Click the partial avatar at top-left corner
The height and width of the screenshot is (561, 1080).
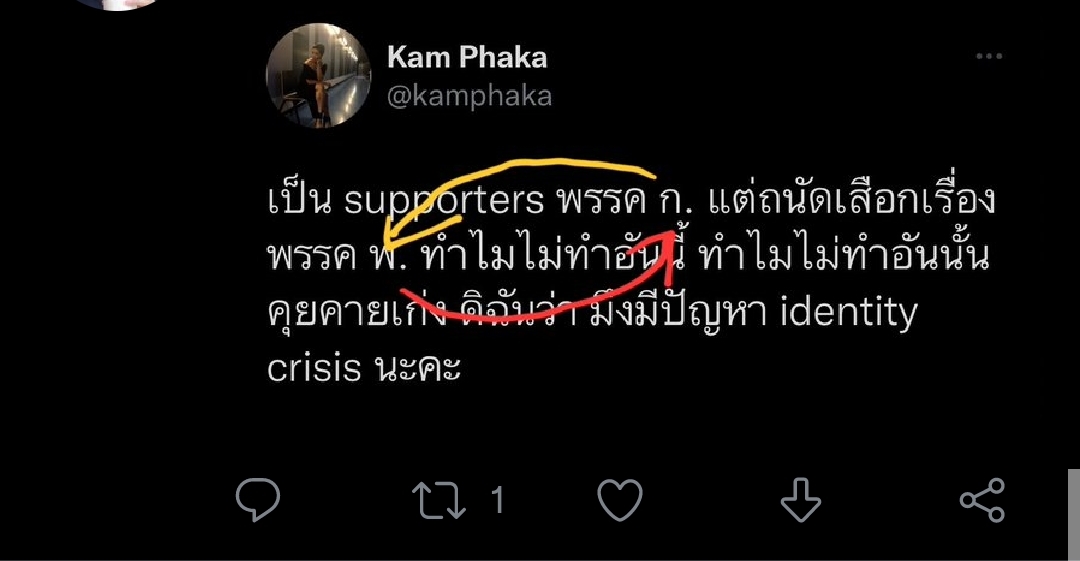117,4
